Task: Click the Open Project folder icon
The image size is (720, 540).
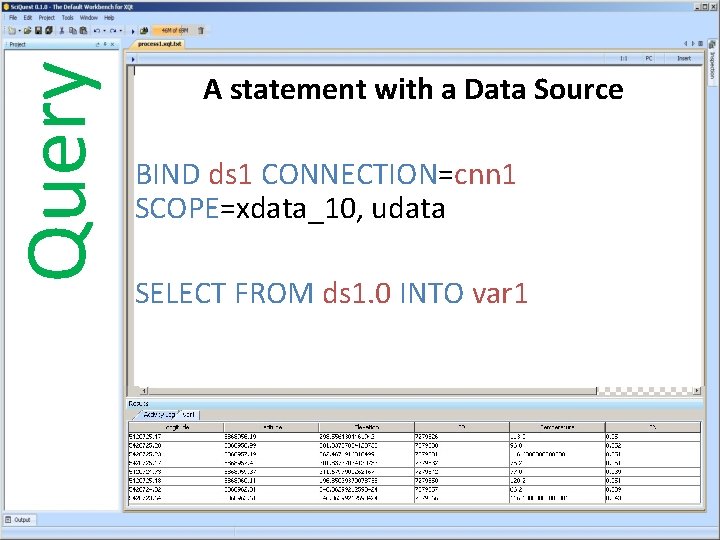Action: click(x=28, y=31)
